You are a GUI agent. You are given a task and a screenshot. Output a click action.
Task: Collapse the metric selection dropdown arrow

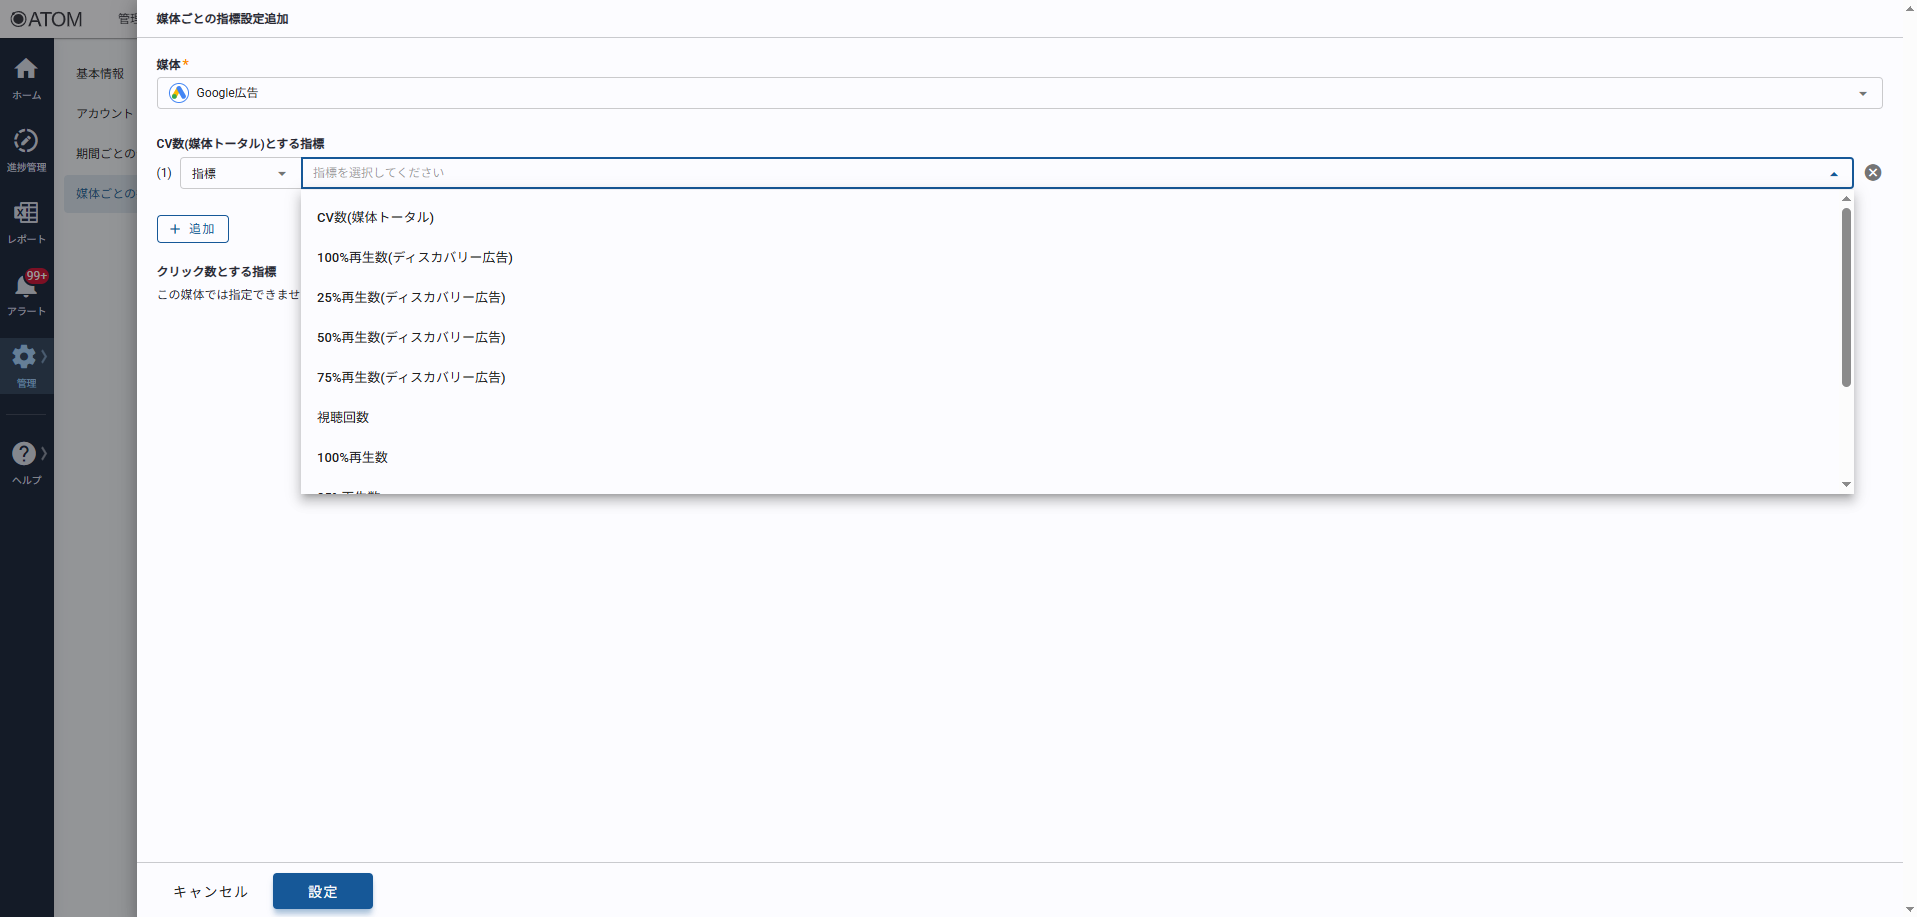click(x=1833, y=174)
